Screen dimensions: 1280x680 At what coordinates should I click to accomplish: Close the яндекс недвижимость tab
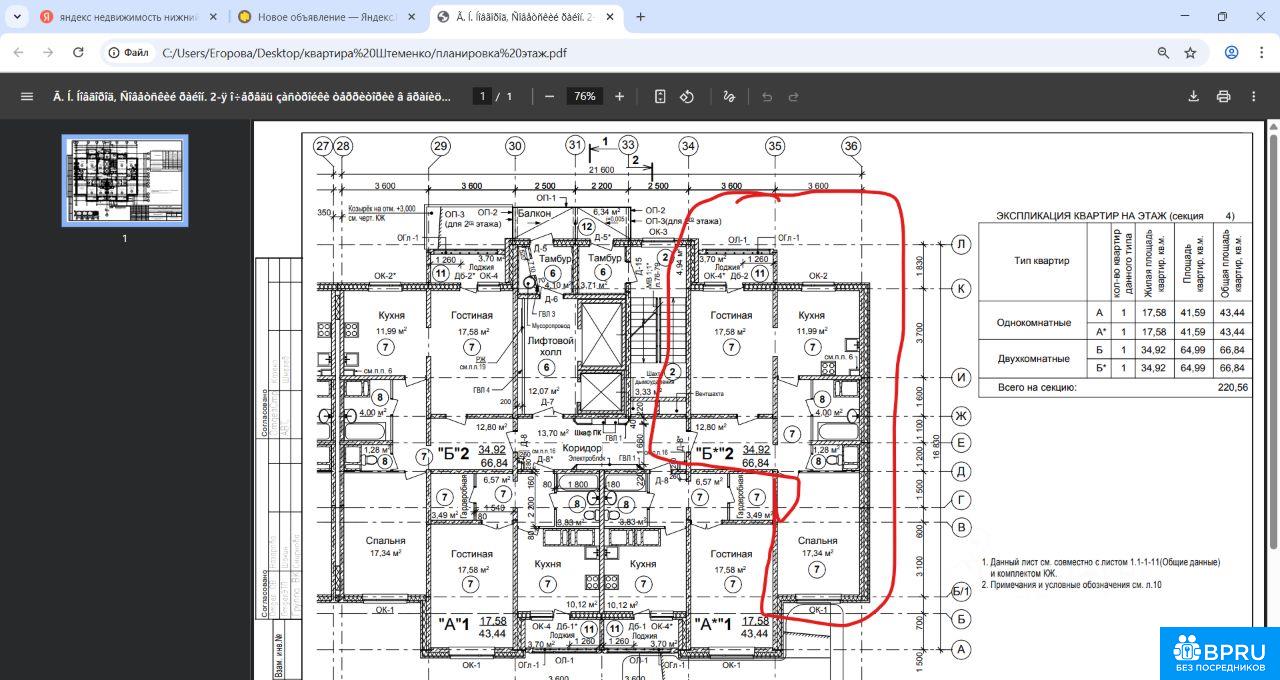coord(212,17)
